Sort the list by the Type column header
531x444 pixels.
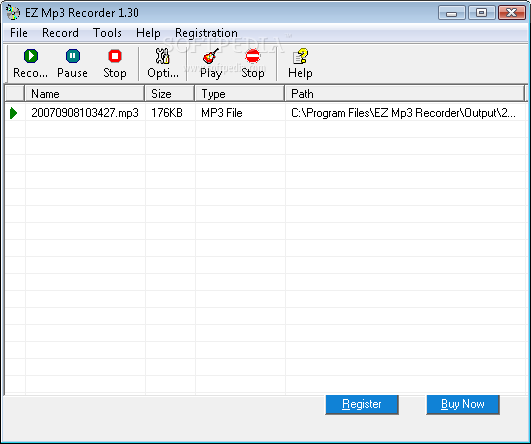239,93
